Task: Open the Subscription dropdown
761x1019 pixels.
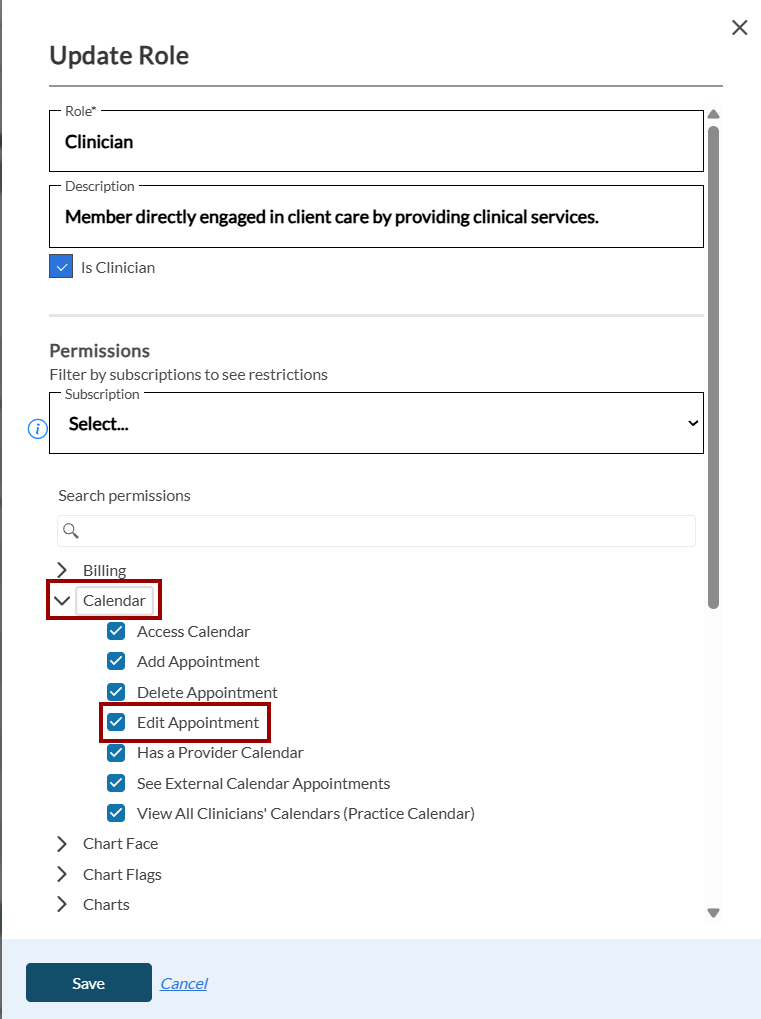Action: (376, 423)
